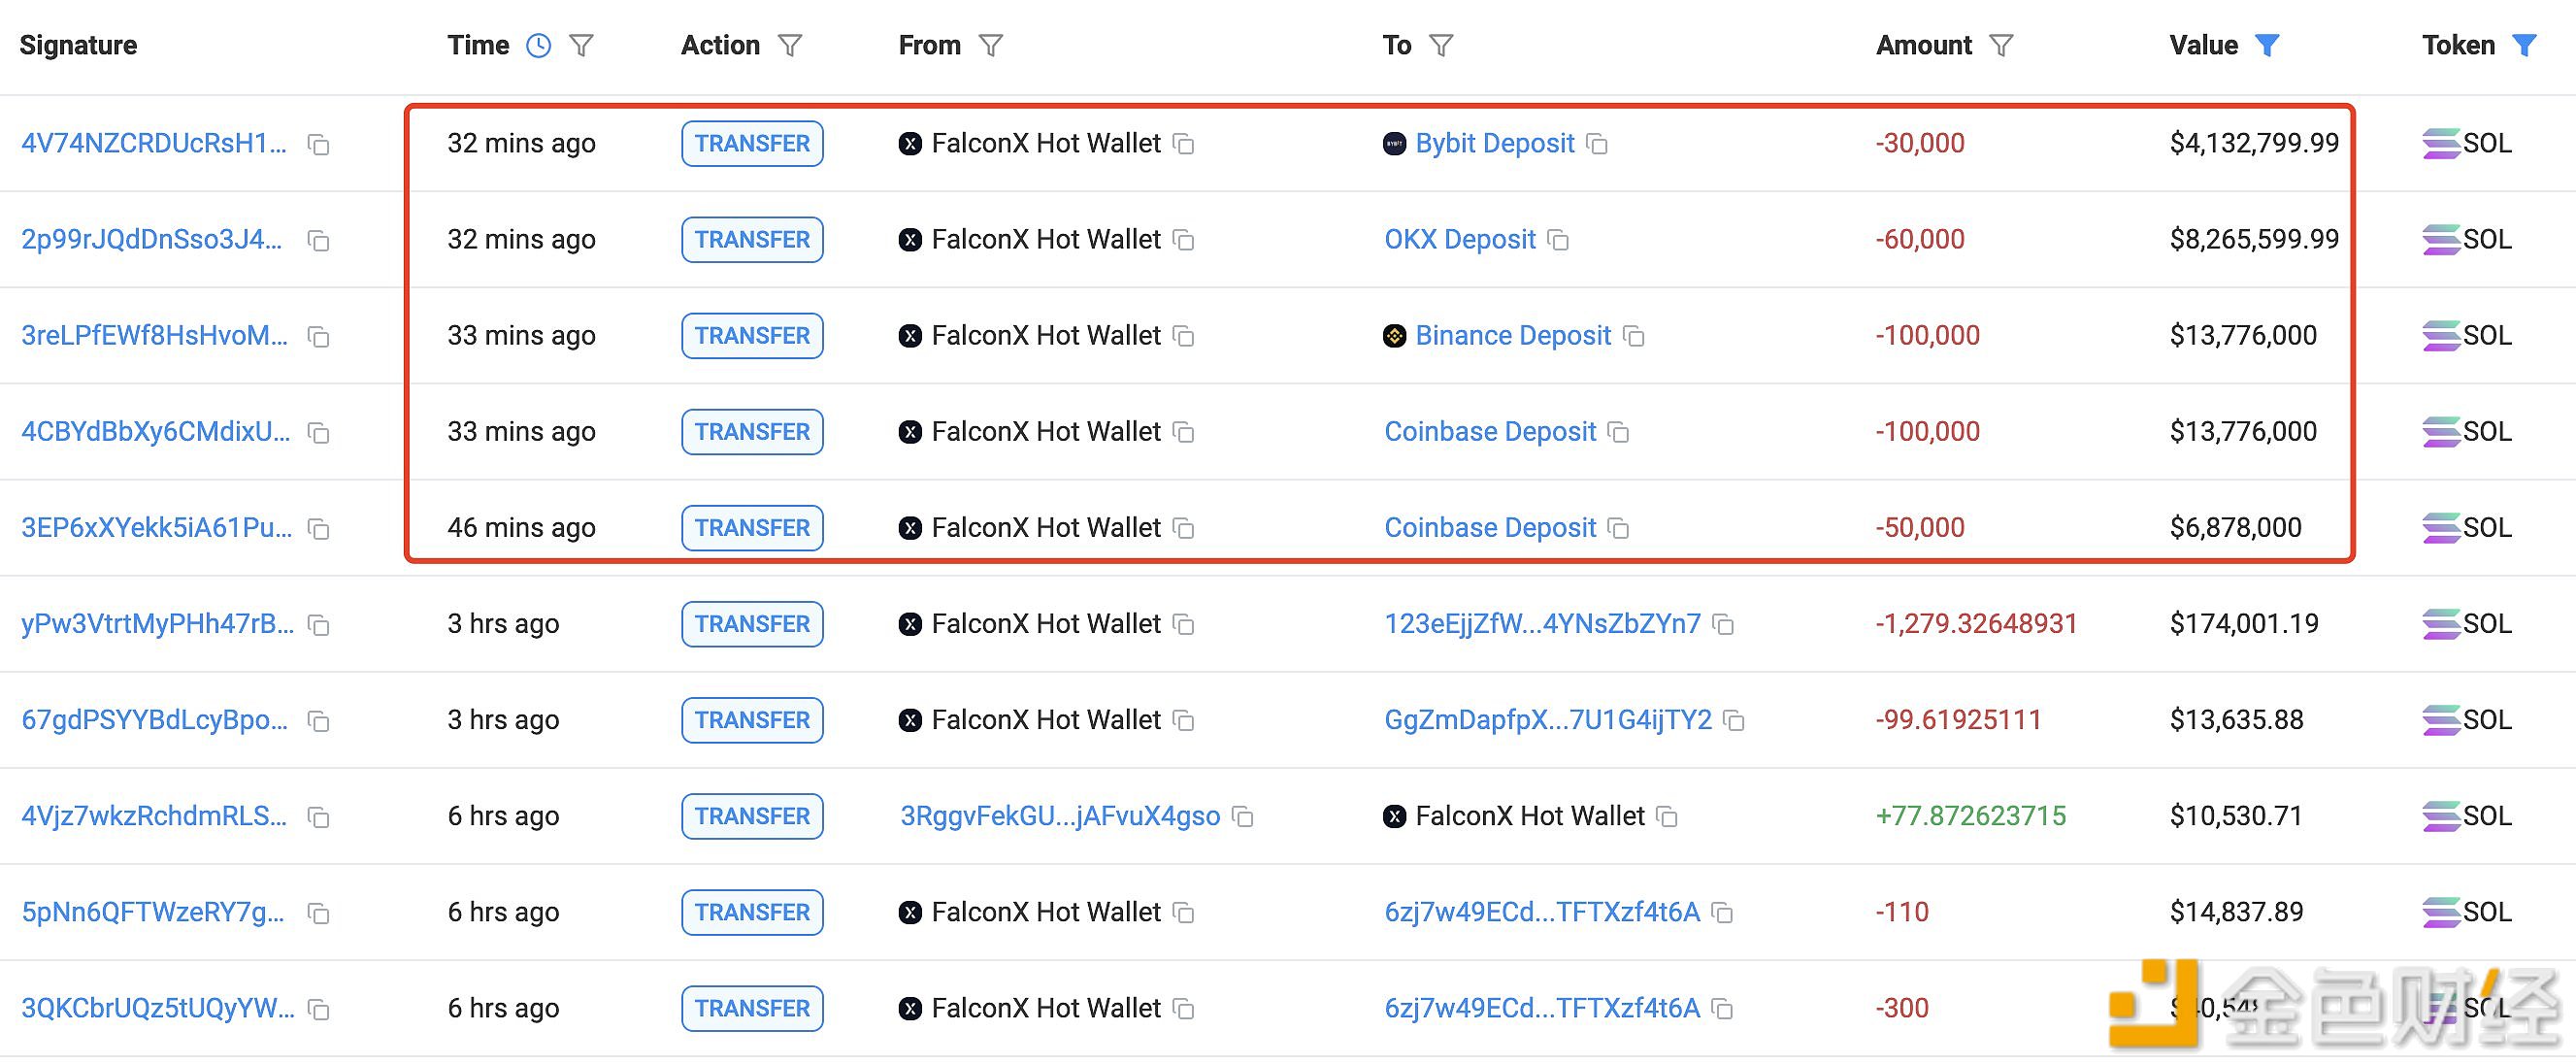Image resolution: width=2576 pixels, height=1064 pixels.
Task: Open the From column filter
Action: click(x=990, y=46)
